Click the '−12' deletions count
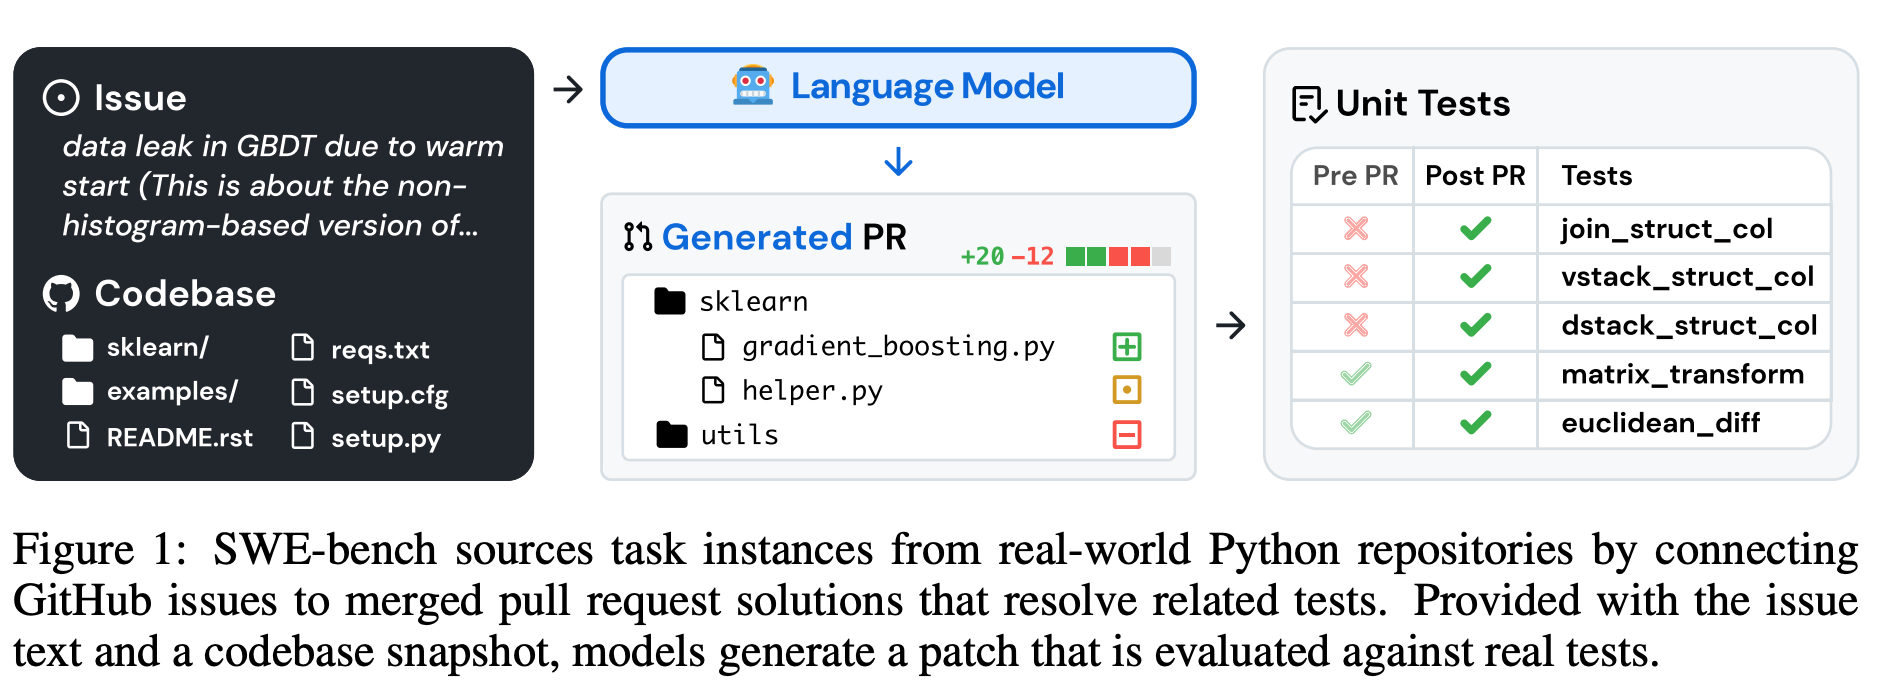 1033,257
